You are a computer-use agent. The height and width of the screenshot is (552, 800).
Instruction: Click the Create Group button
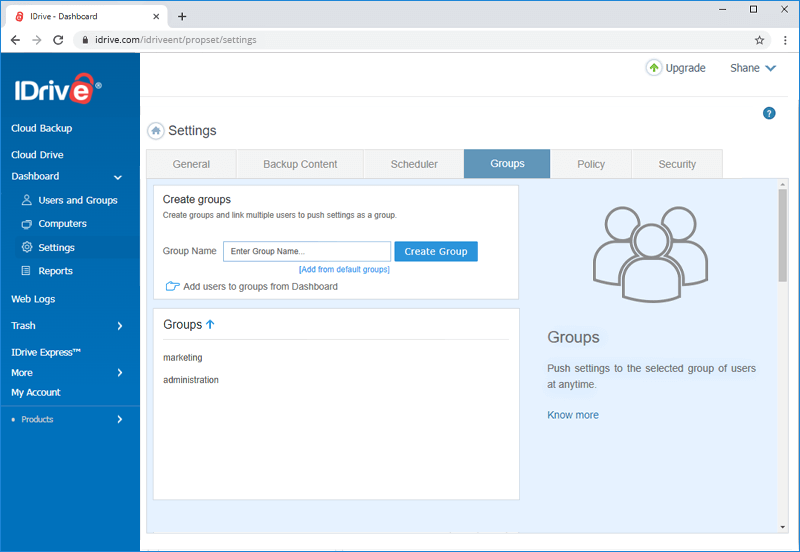tap(436, 252)
